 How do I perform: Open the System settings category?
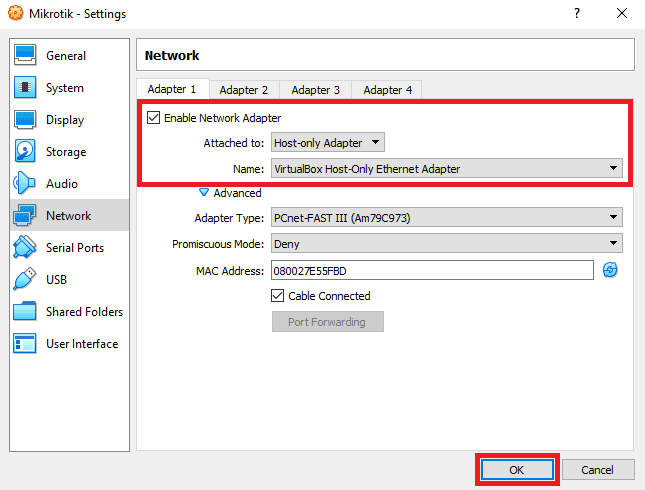(70, 87)
